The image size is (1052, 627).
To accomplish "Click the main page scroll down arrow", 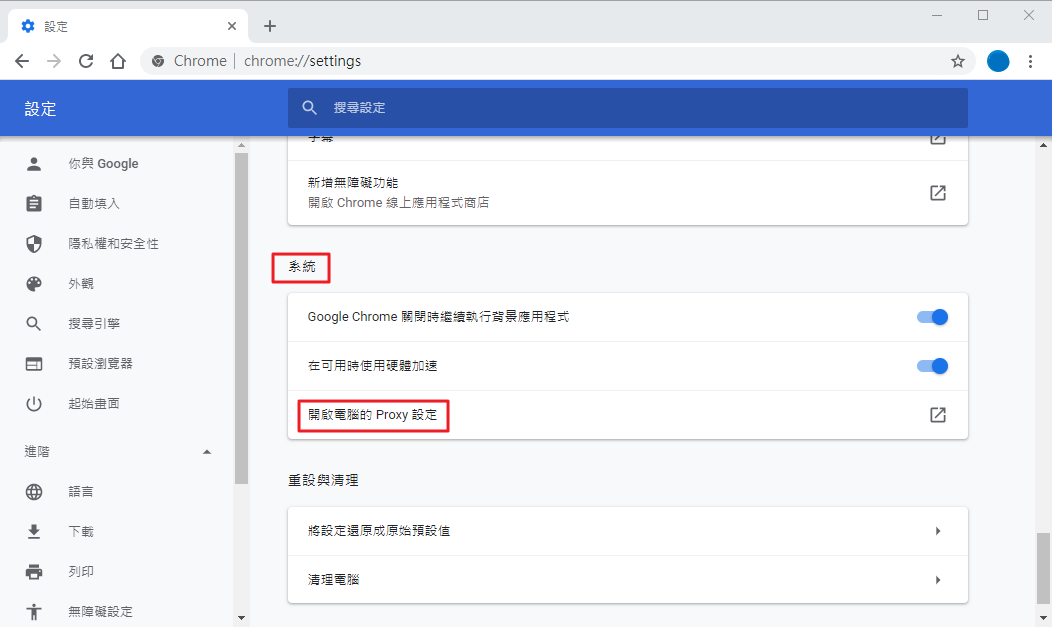I will pos(1043,618).
